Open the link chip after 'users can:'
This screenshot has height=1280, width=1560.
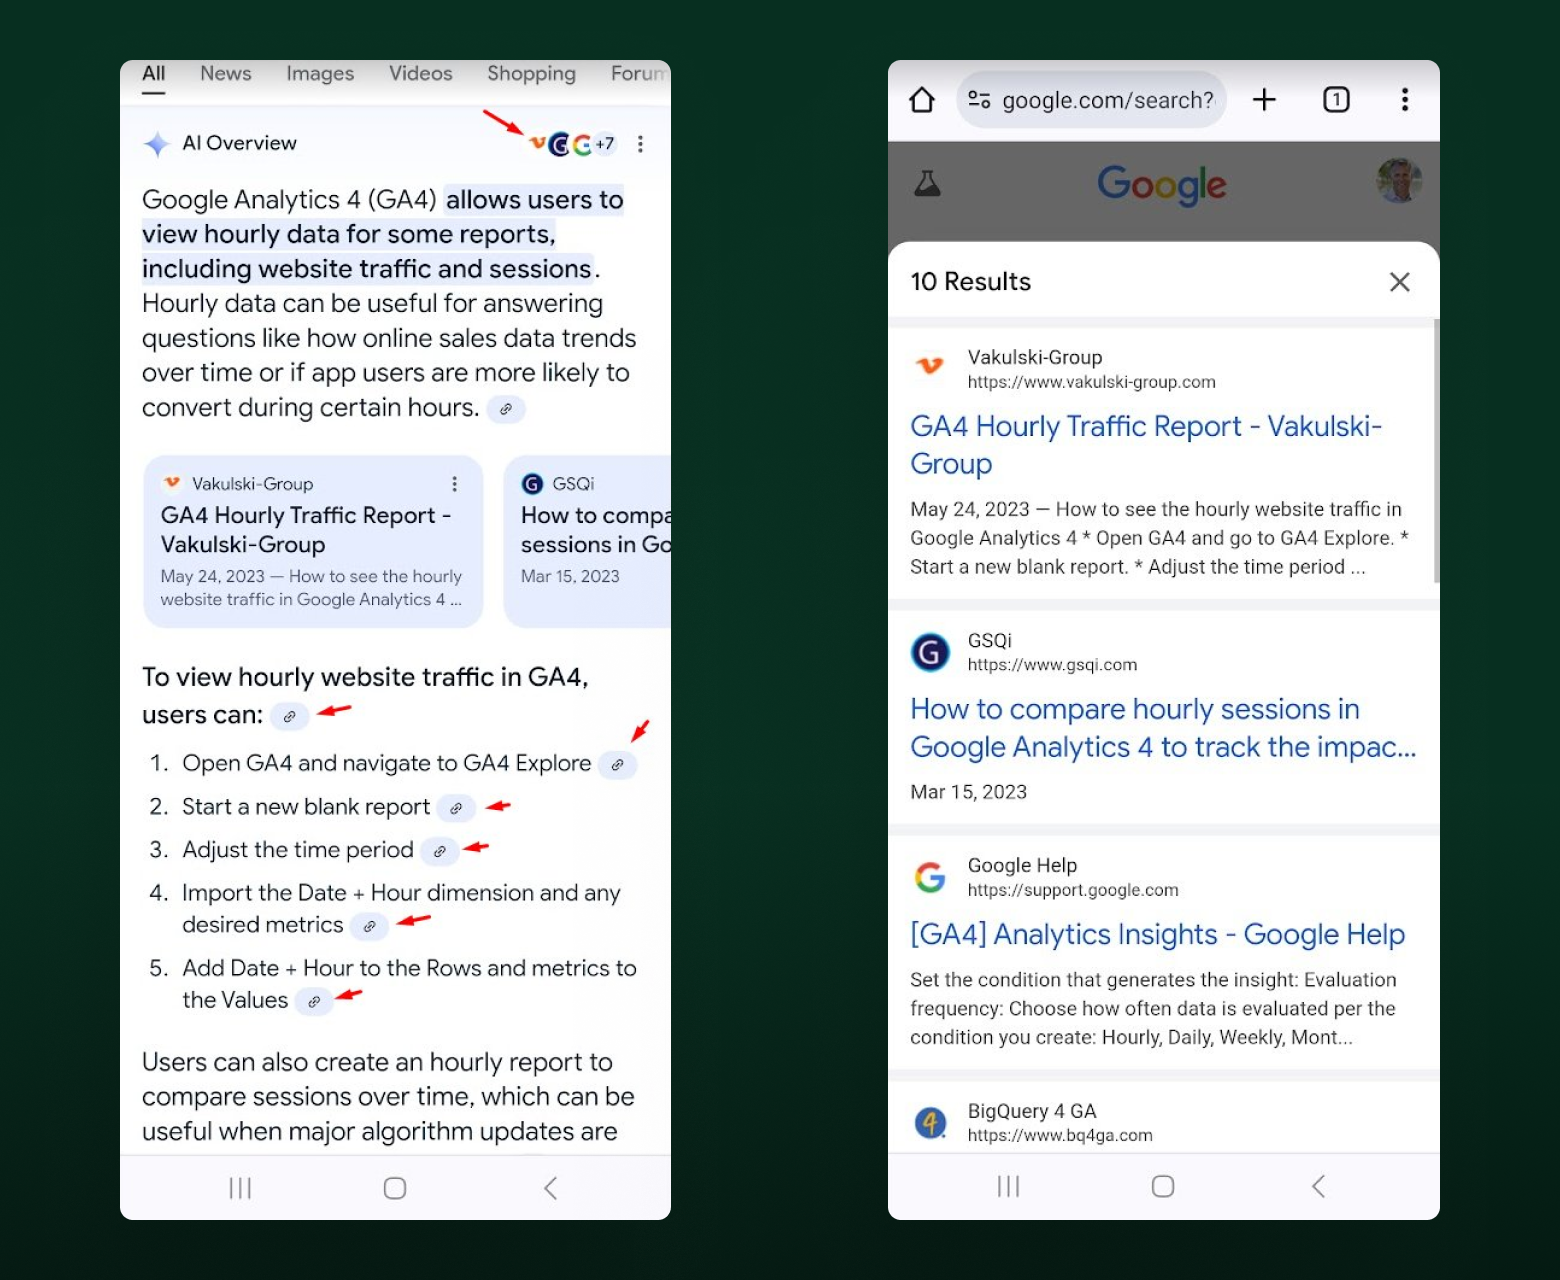(289, 716)
